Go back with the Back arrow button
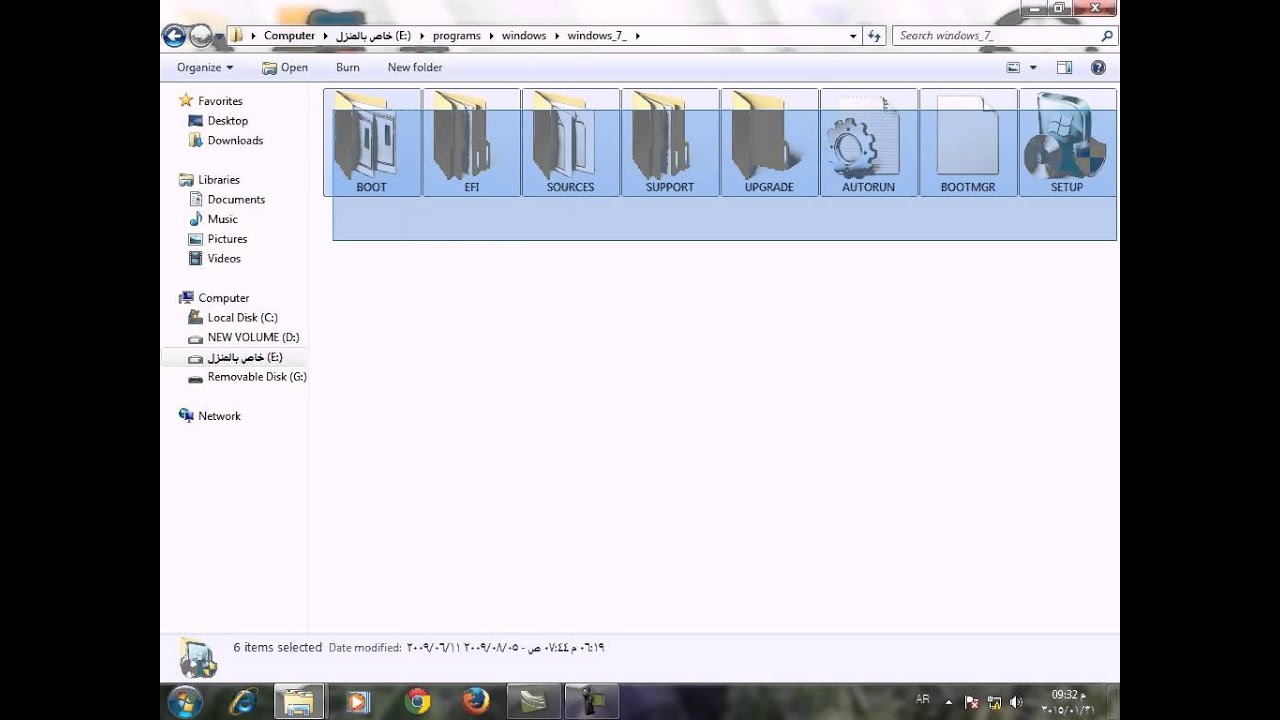This screenshot has width=1280, height=720. coord(174,36)
